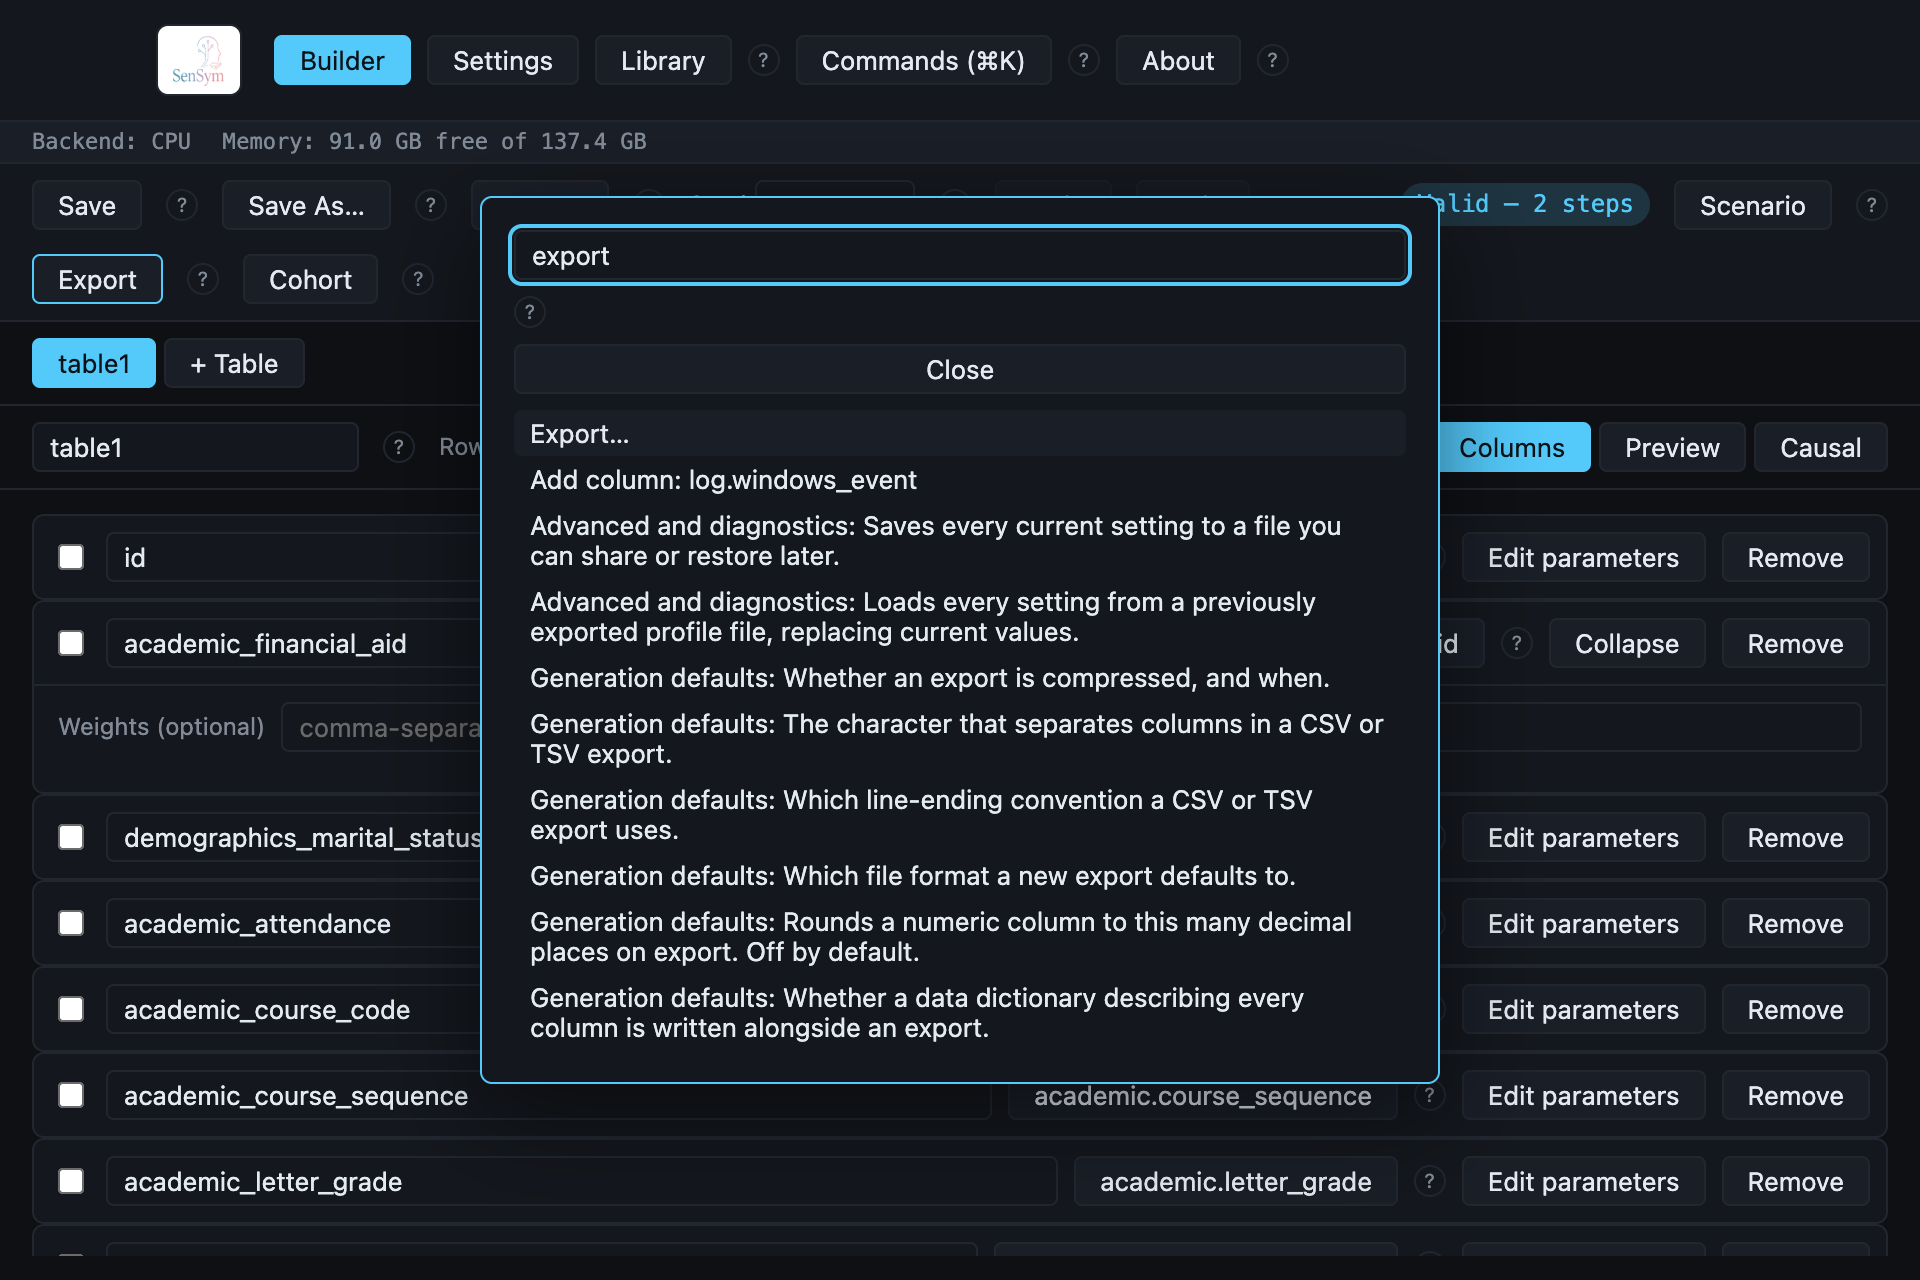The image size is (1920, 1280).
Task: Edit parameters for id column
Action: 1583,557
